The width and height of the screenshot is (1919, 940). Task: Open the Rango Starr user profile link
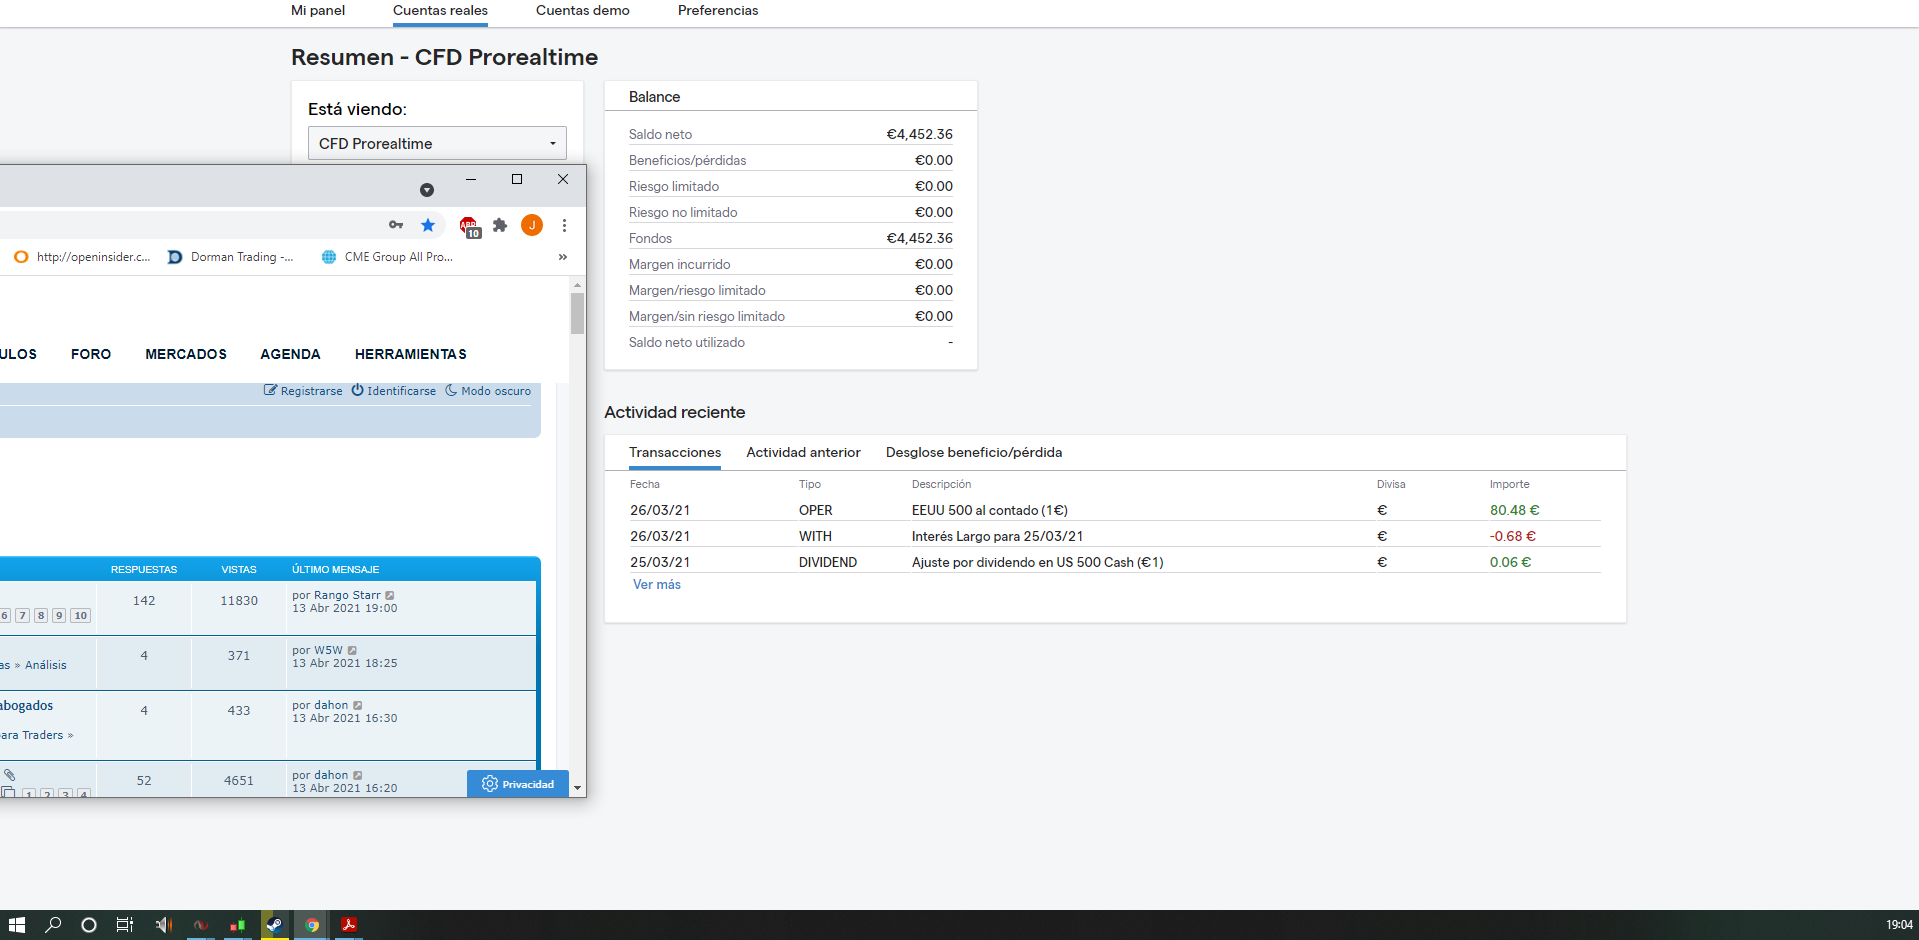point(347,595)
